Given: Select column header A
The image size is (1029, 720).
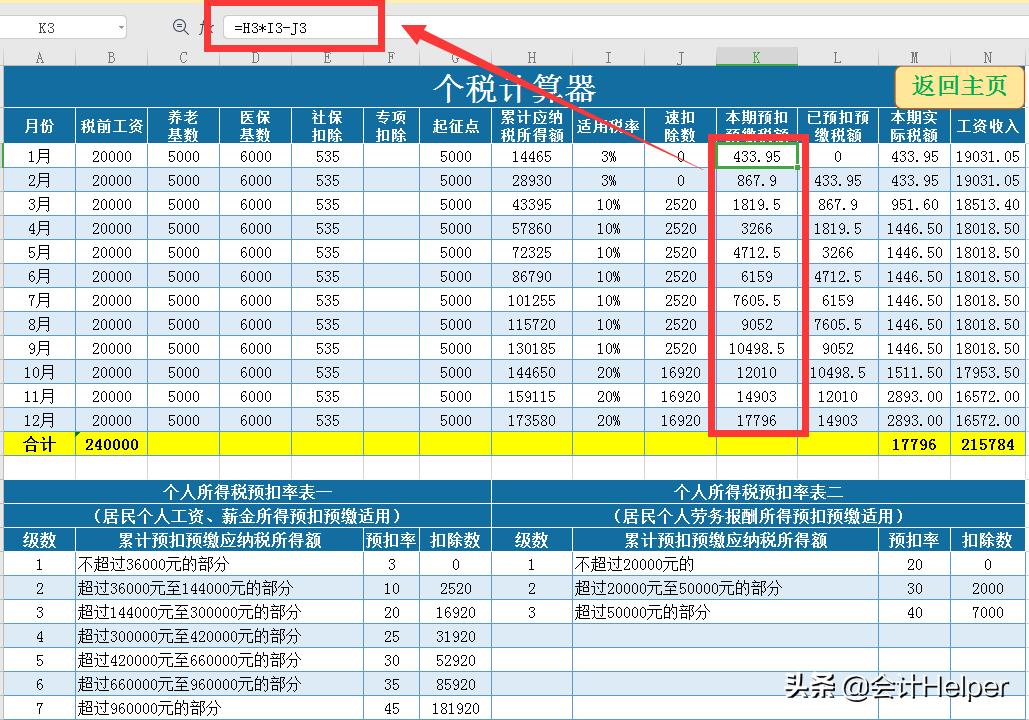Looking at the screenshot, I should 39,57.
